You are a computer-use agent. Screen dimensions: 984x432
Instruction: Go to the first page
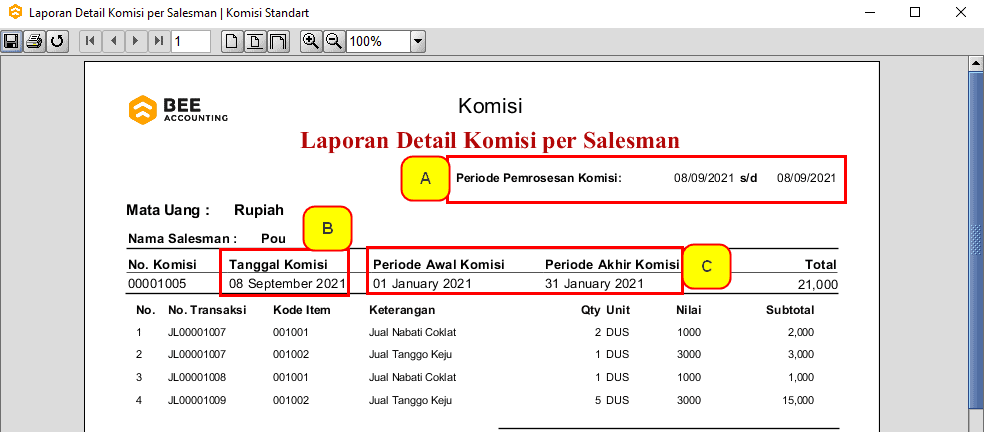pos(90,41)
